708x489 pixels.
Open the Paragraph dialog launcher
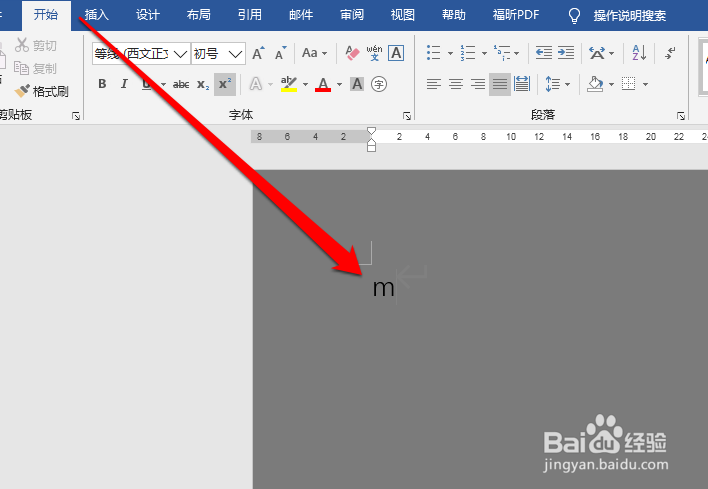click(x=680, y=116)
